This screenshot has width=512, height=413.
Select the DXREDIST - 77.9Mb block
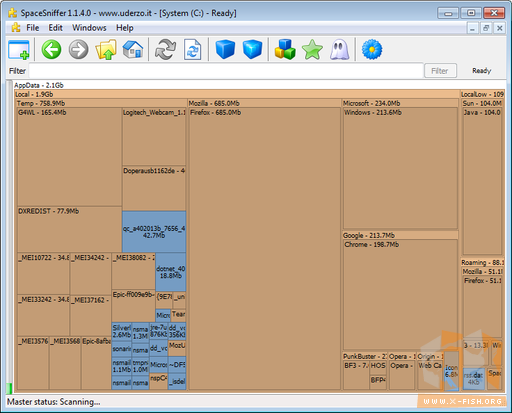[69, 229]
